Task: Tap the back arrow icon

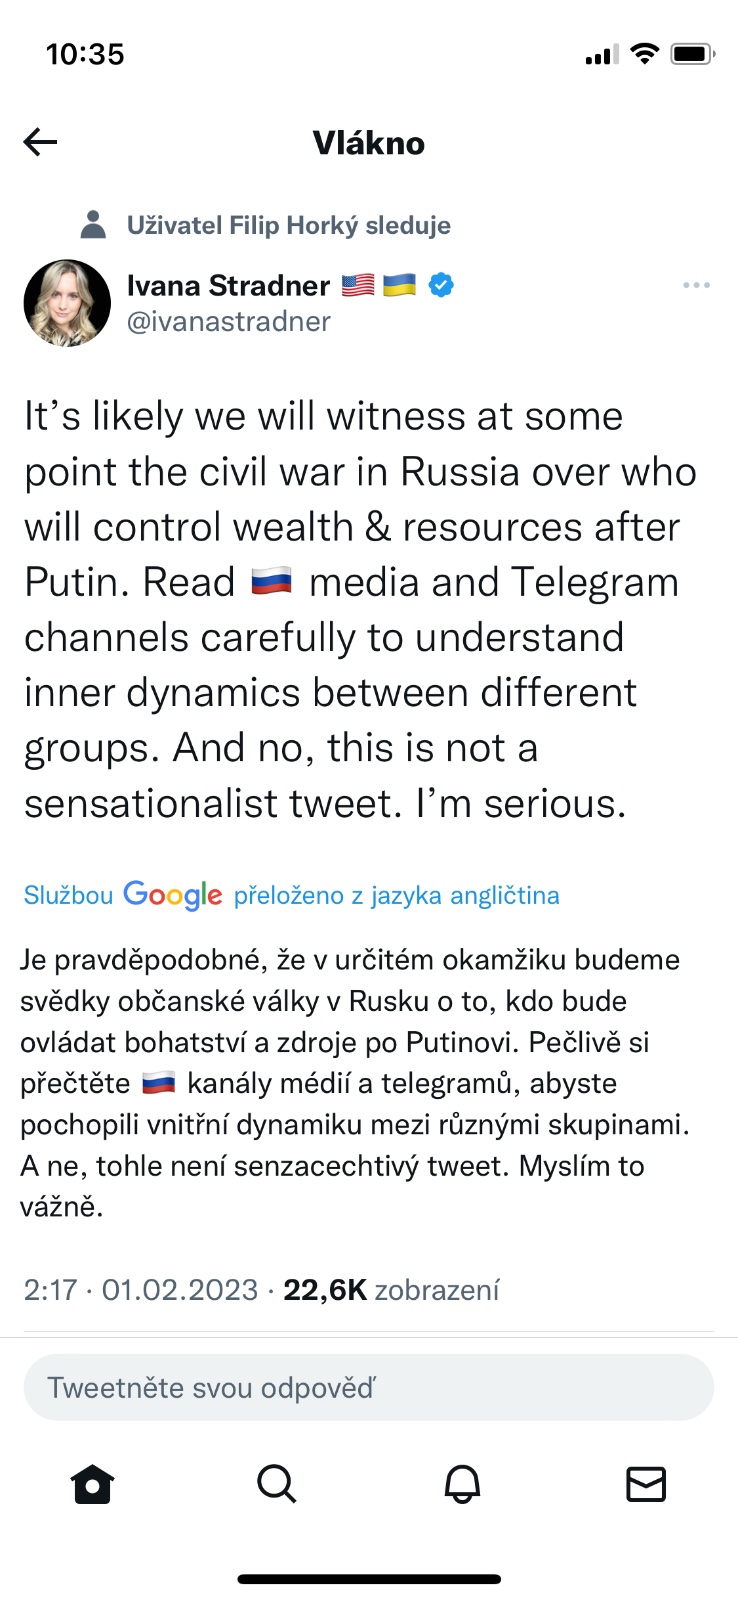Action: pyautogui.click(x=40, y=143)
